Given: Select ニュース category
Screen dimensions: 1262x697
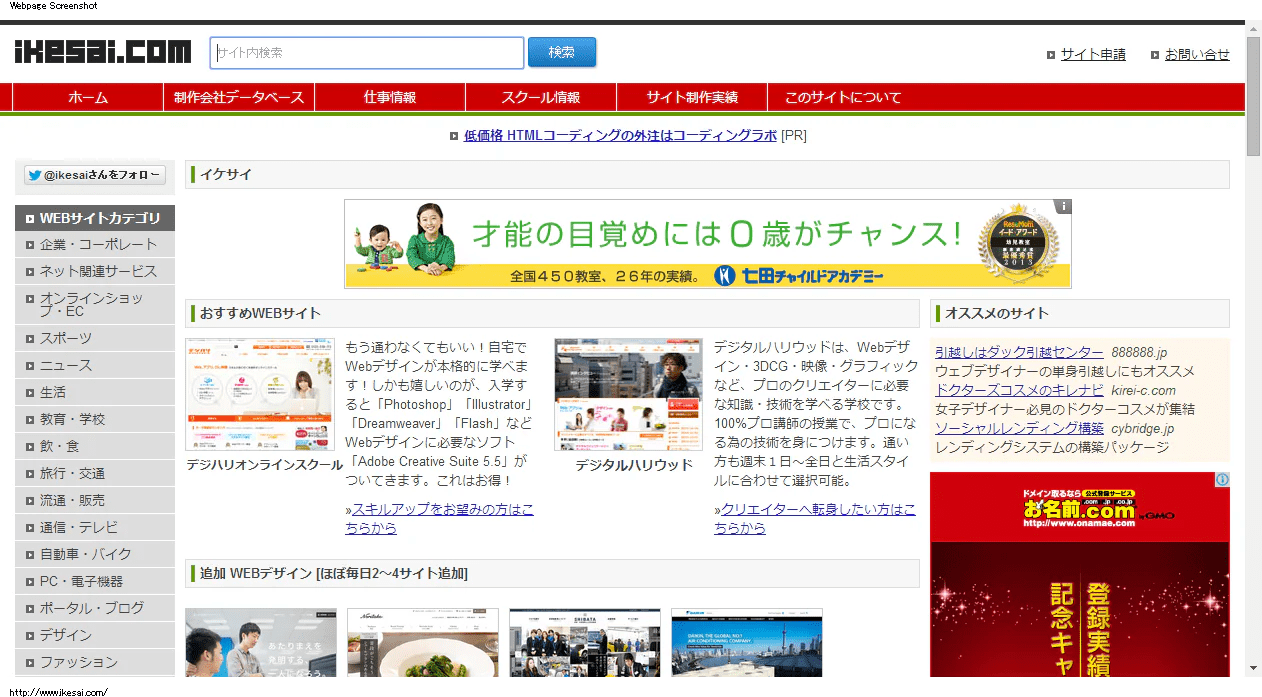Looking at the screenshot, I should [x=95, y=365].
